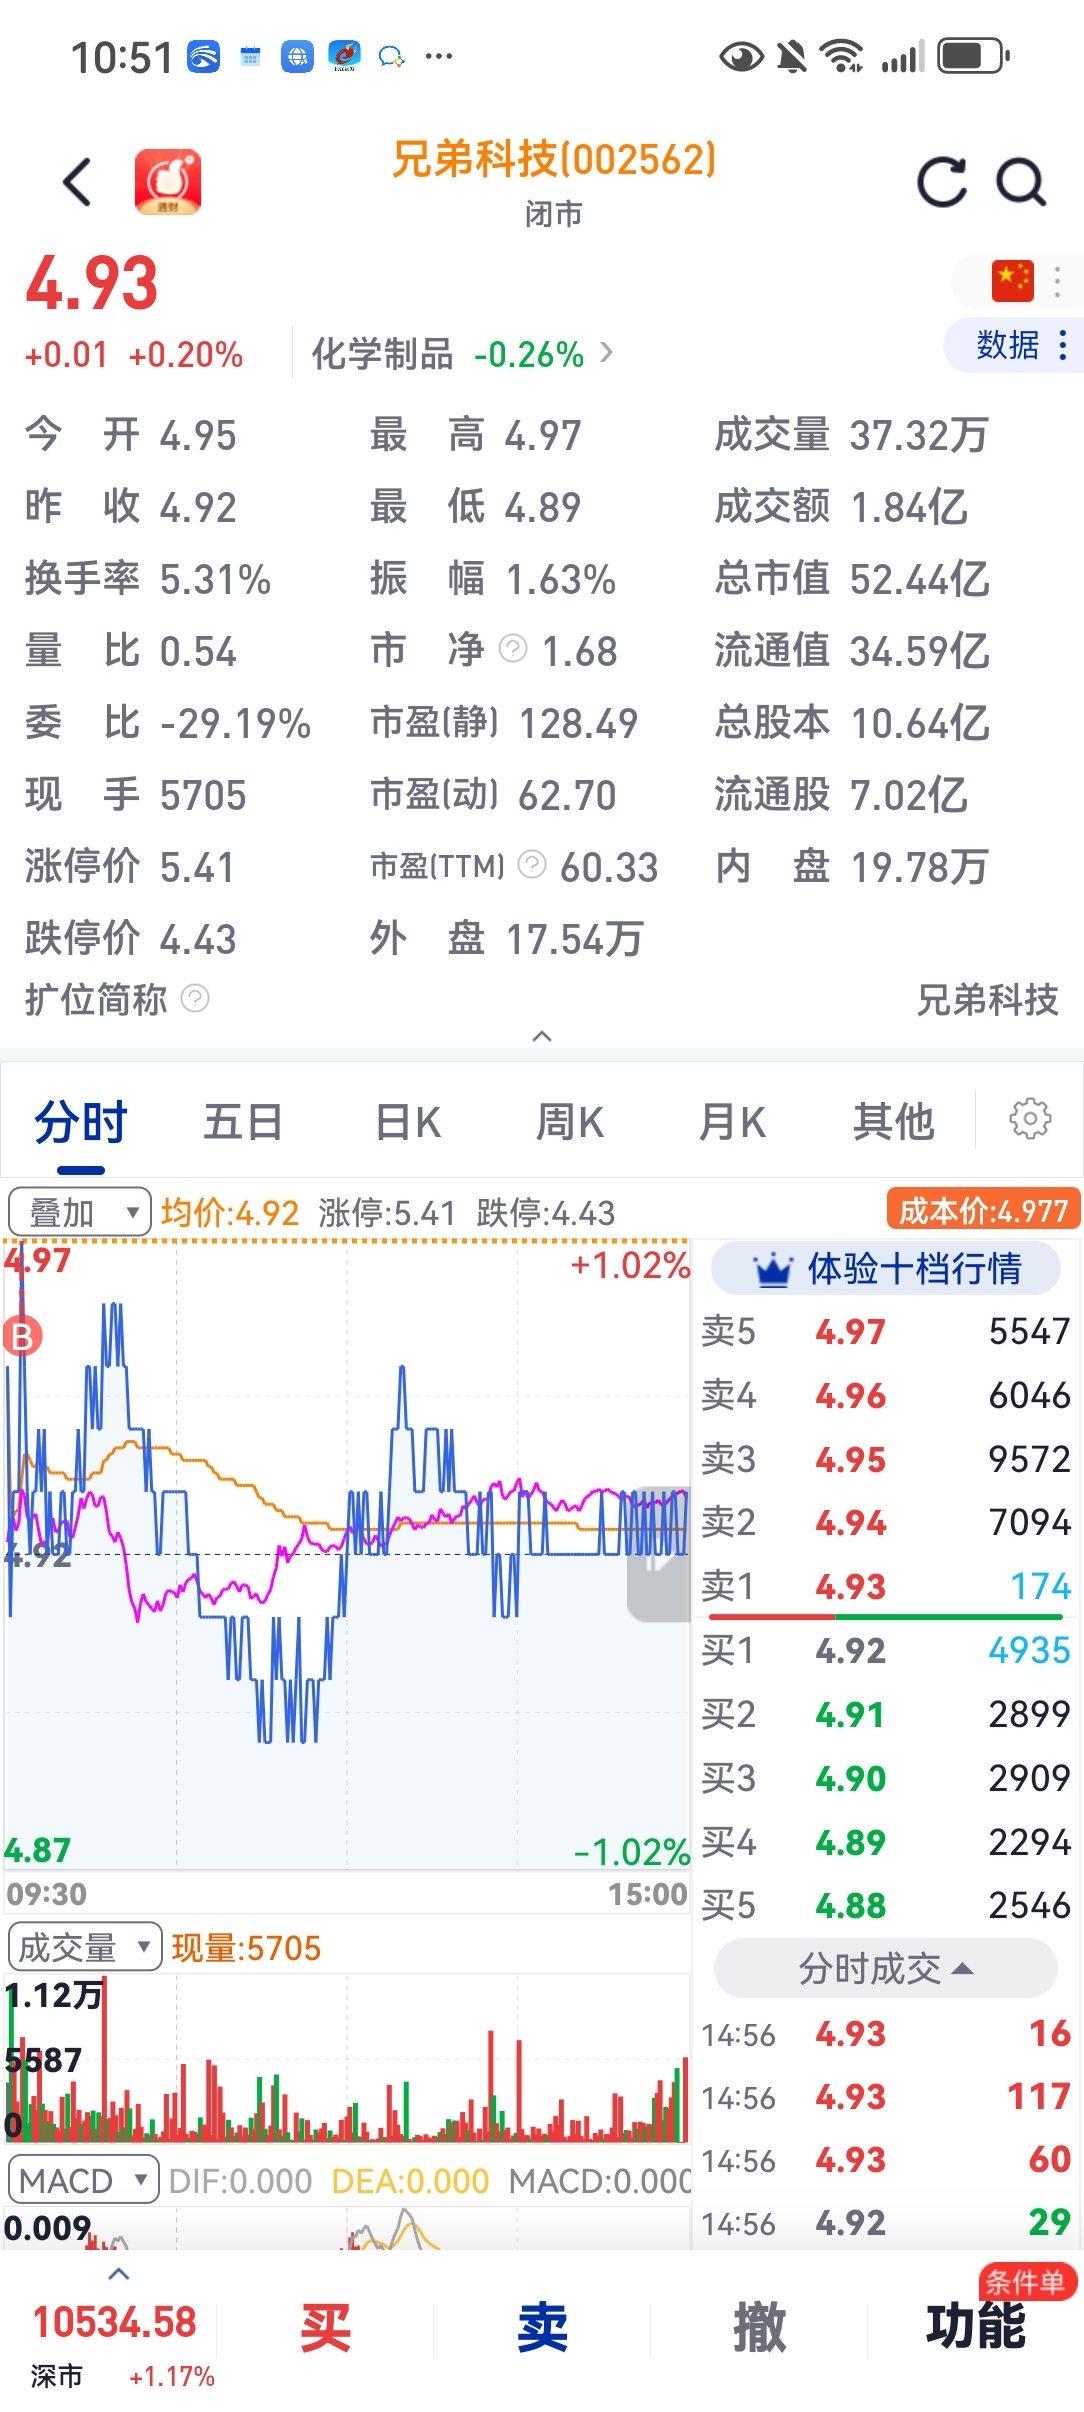Viewport: 1084px width, 2412px height.
Task: Open the MACD indicator dropdown
Action: [x=84, y=2179]
